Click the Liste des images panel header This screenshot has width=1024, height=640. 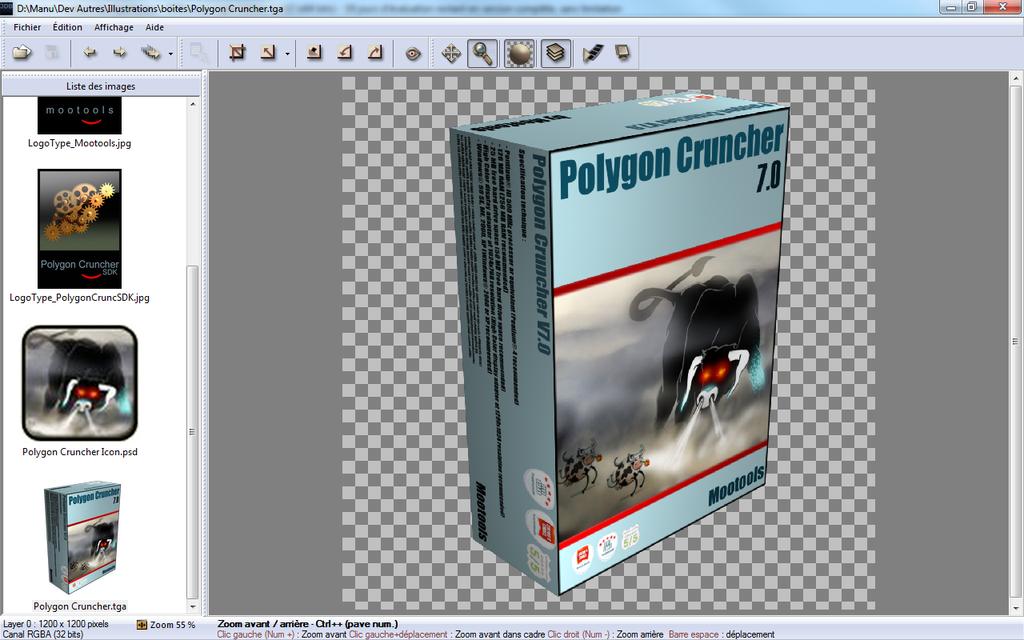coord(101,86)
